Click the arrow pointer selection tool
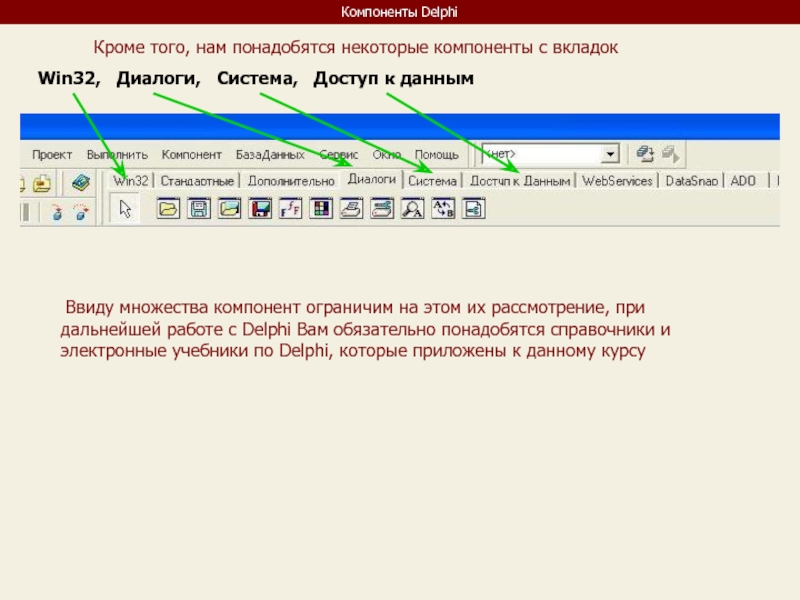Screen dimensions: 800x600 tap(125, 209)
